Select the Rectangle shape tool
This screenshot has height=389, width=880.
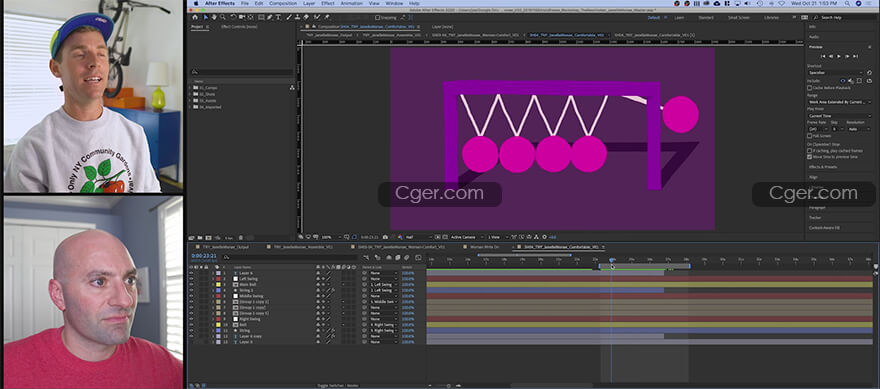[x=261, y=17]
